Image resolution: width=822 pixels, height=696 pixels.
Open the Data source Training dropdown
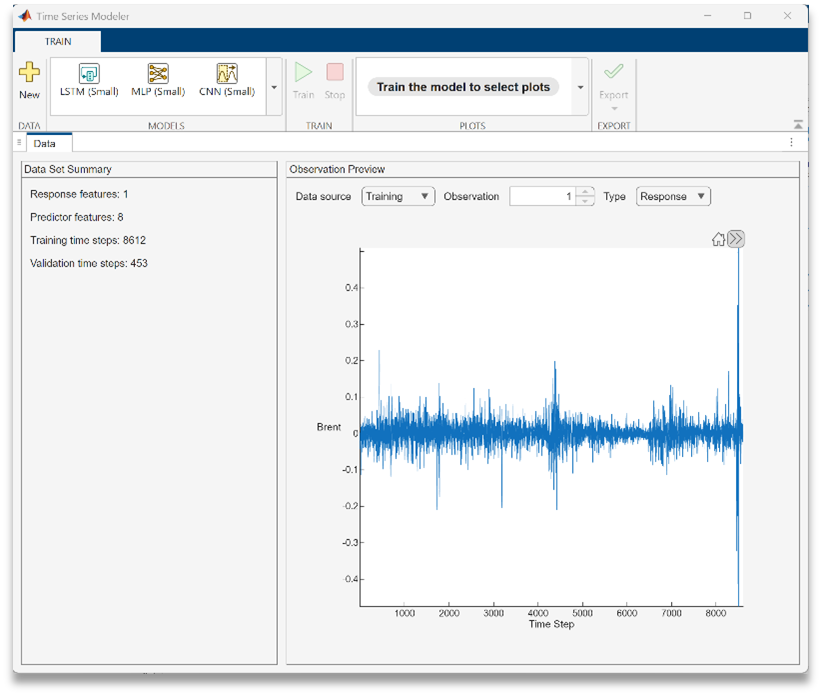[x=398, y=197]
